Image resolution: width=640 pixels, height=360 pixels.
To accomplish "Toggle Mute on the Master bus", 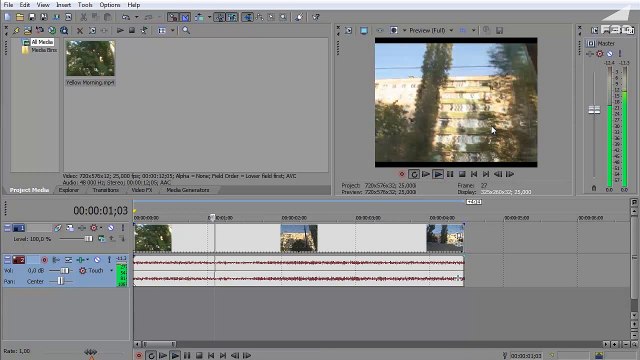I will (x=609, y=54).
